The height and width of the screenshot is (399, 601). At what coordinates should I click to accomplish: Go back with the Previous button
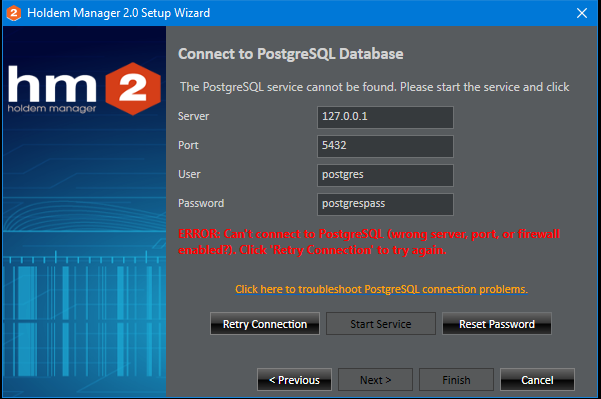pyautogui.click(x=294, y=380)
